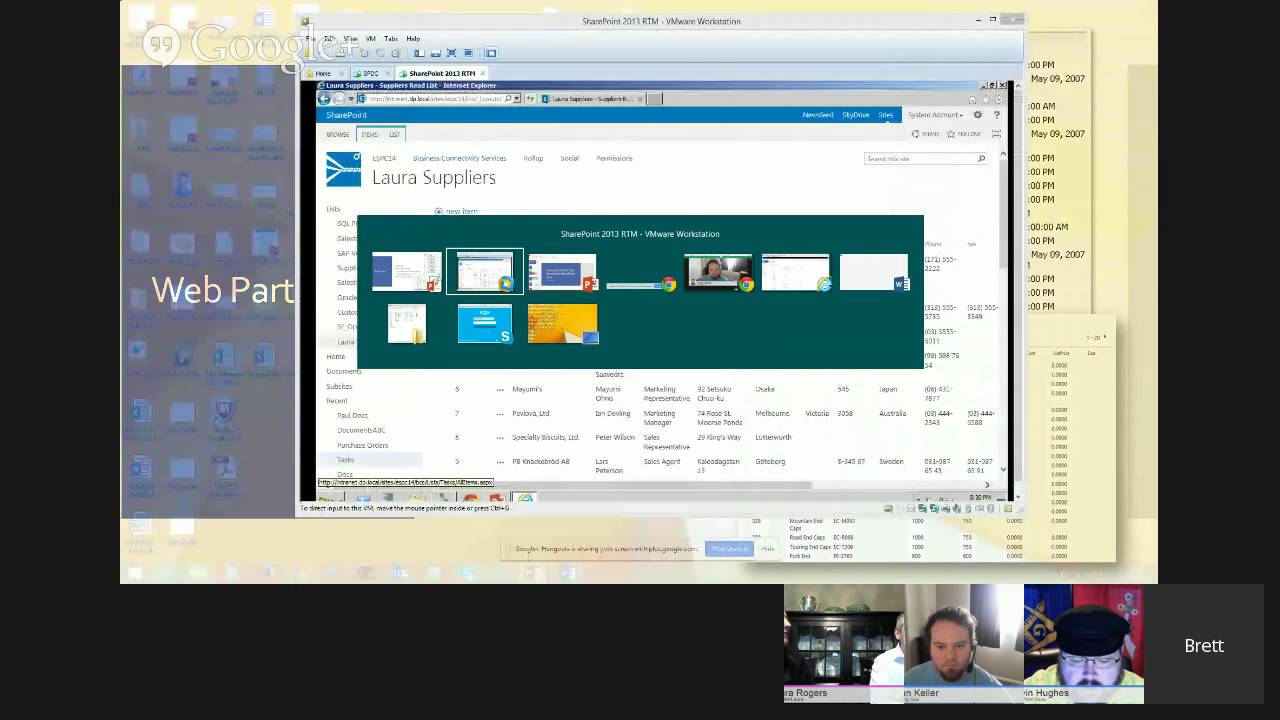The height and width of the screenshot is (720, 1280).
Task: Click the Internet Explorer home icon
Action: point(972,99)
